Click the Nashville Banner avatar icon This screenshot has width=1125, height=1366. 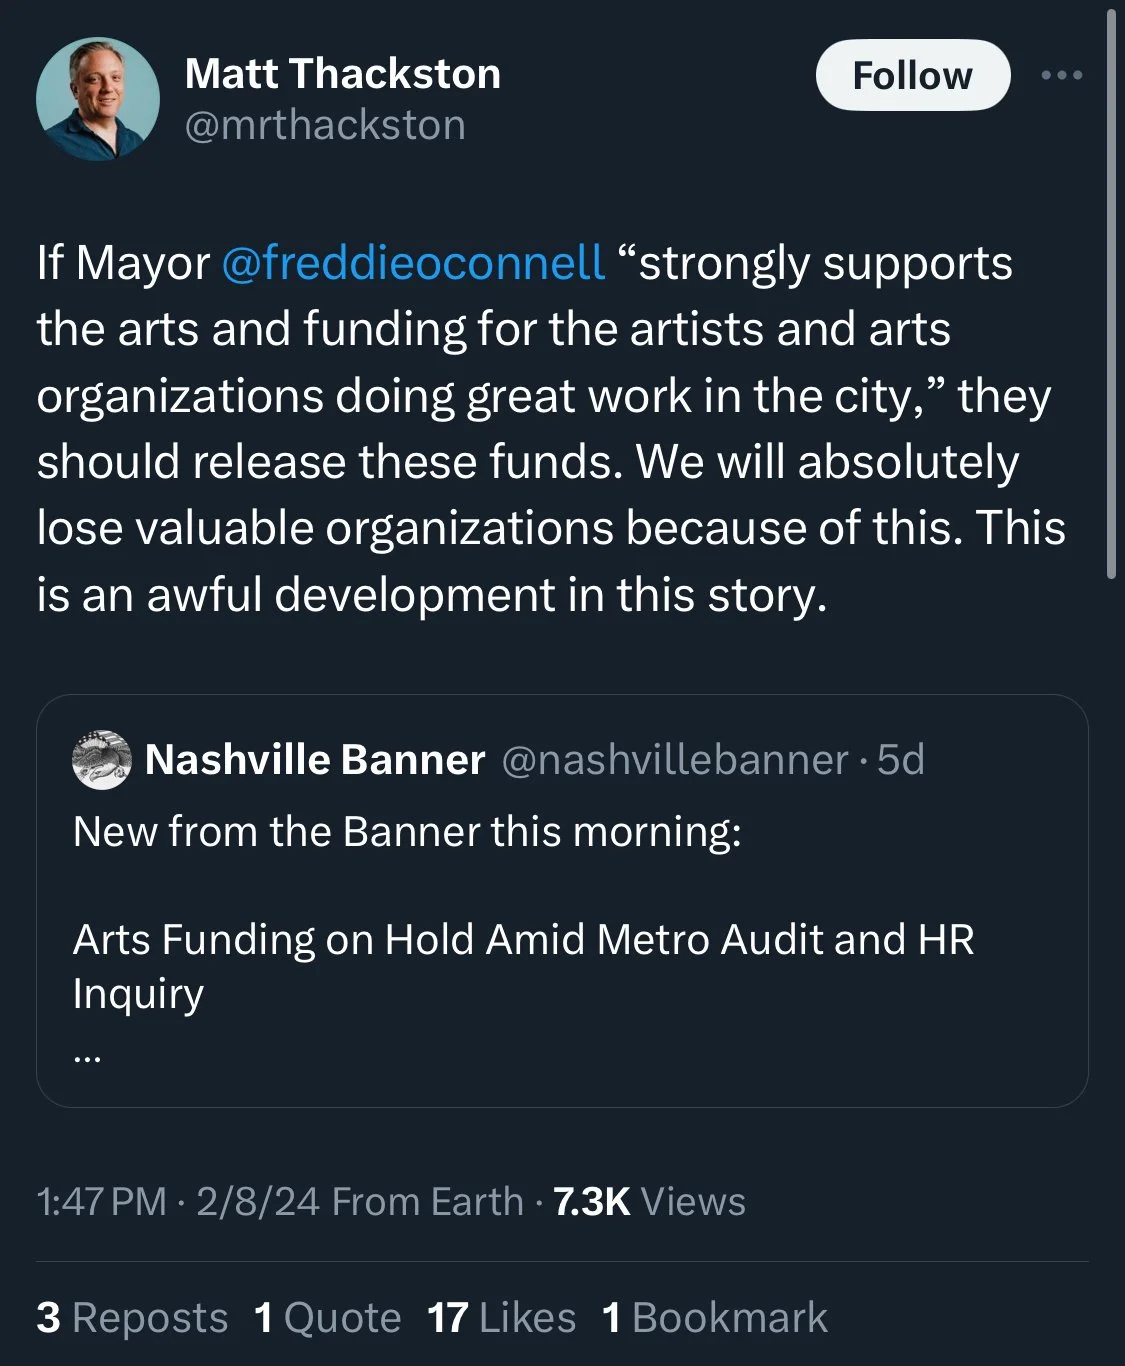pos(102,760)
